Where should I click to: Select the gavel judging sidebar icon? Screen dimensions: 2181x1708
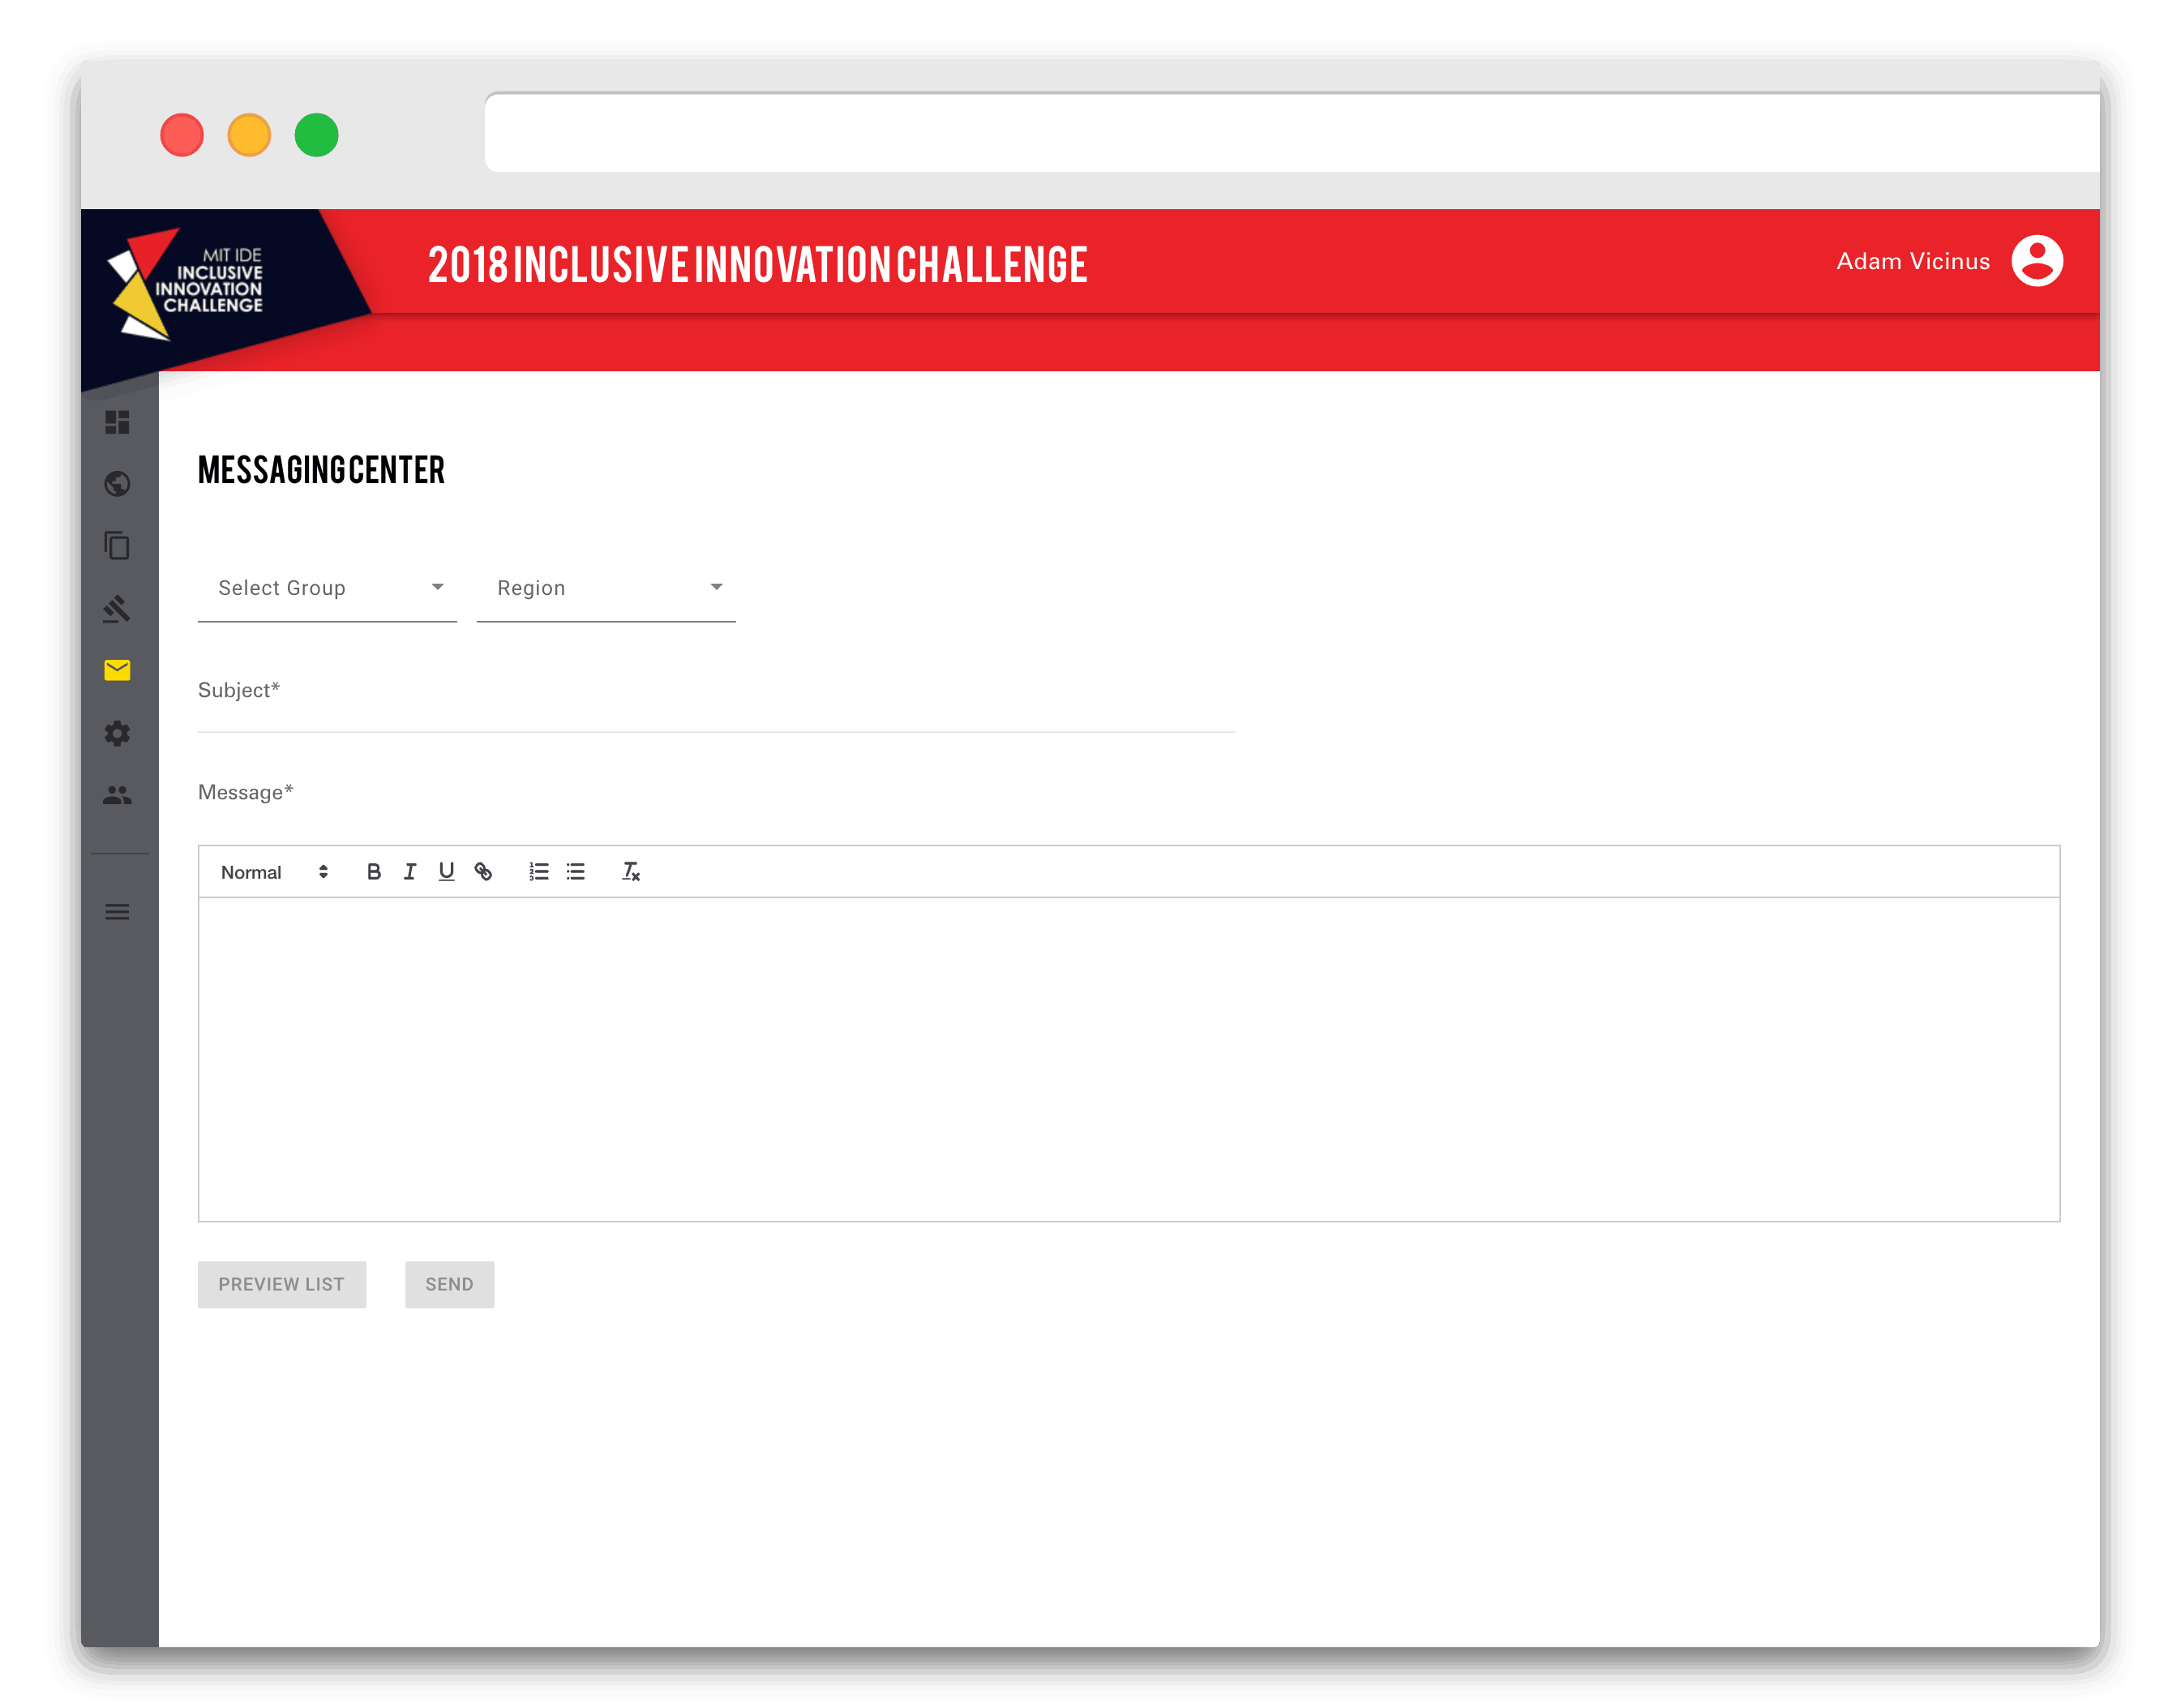(117, 608)
